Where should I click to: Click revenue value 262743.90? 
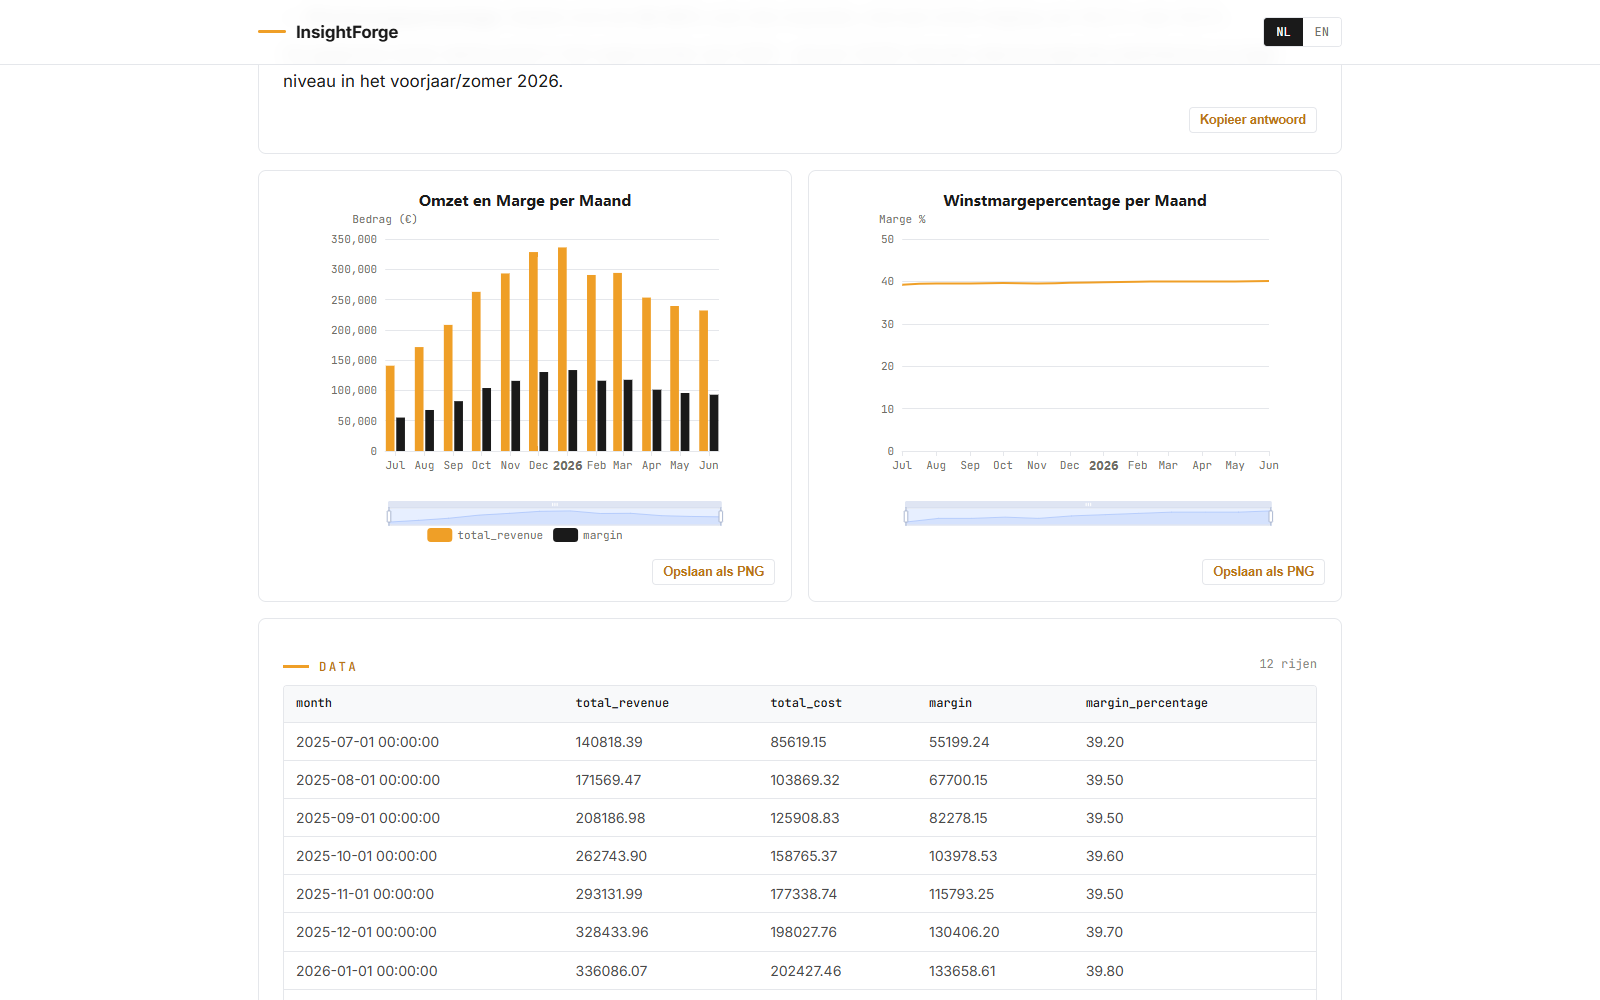[x=611, y=856]
